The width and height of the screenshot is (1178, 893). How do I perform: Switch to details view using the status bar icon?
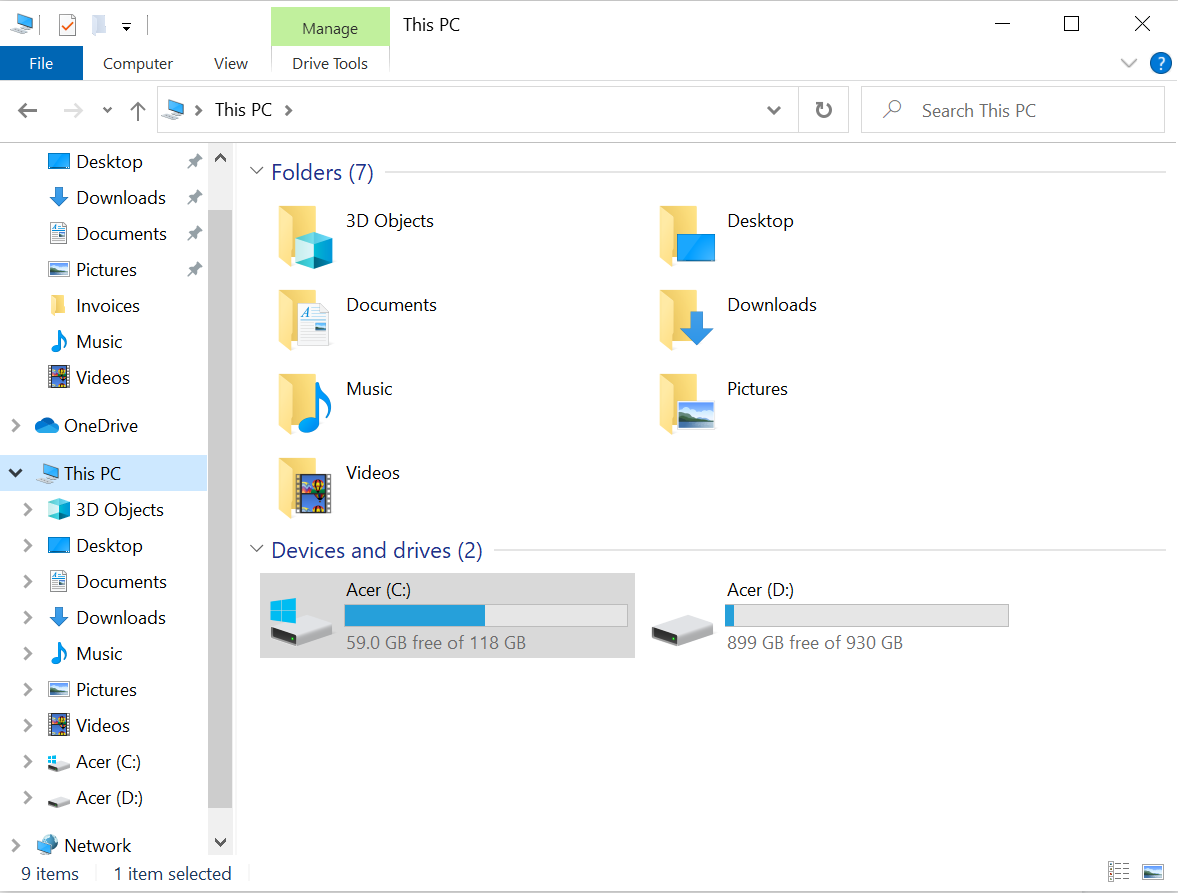(x=1119, y=872)
